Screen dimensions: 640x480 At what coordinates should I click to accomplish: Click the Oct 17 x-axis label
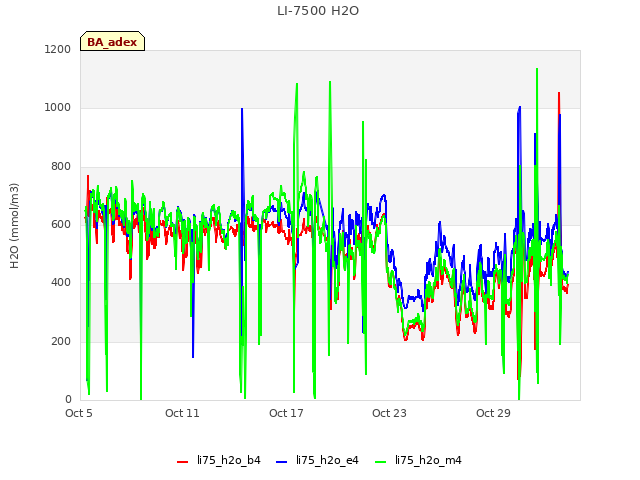pyautogui.click(x=286, y=413)
